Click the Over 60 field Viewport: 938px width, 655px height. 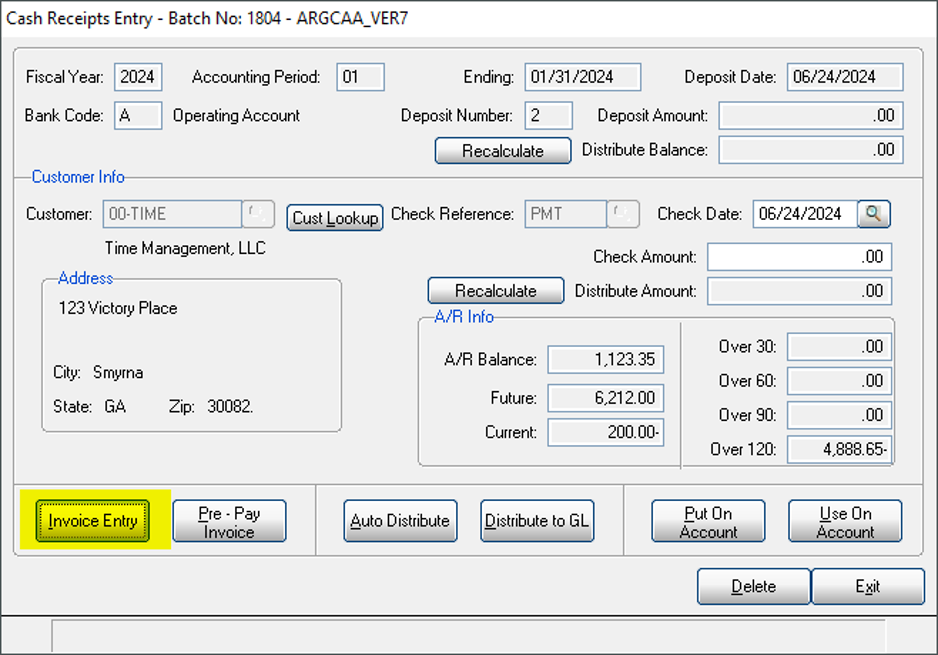pos(839,380)
